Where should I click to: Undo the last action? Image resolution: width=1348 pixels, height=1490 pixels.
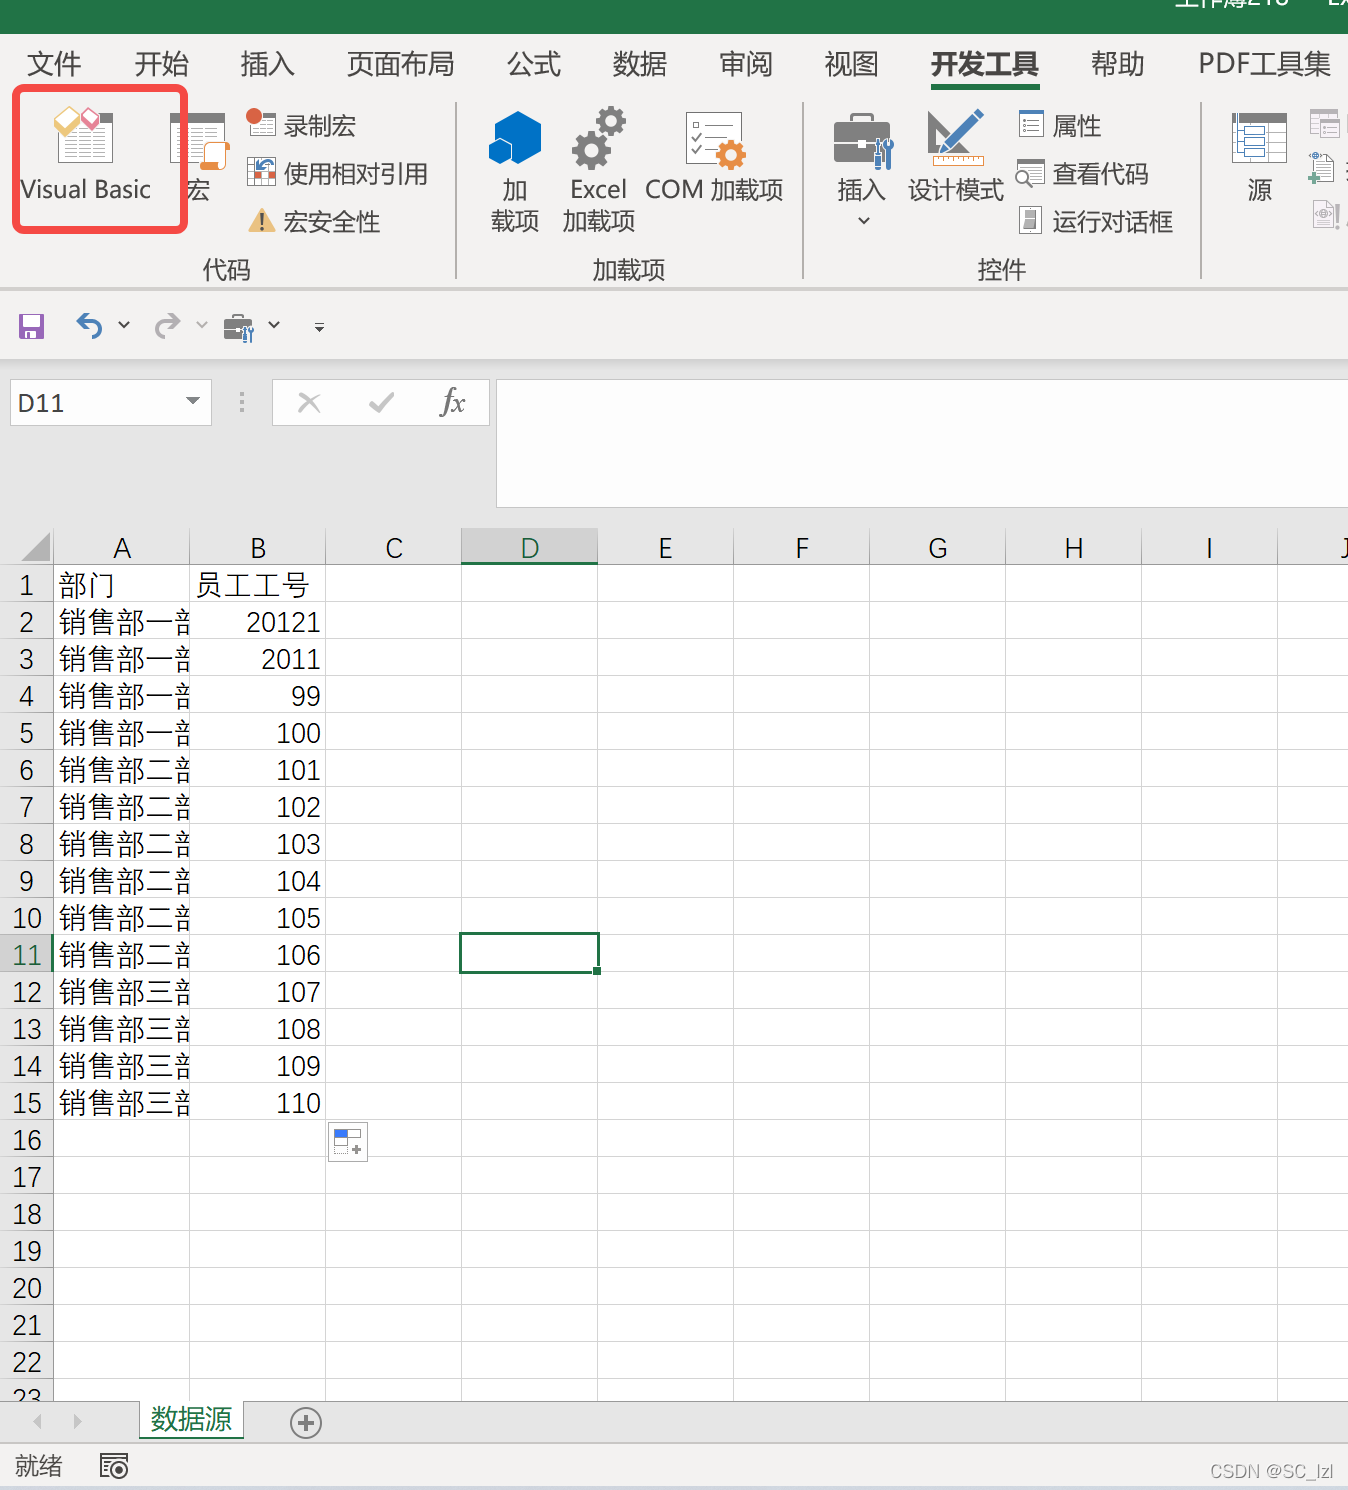click(89, 326)
